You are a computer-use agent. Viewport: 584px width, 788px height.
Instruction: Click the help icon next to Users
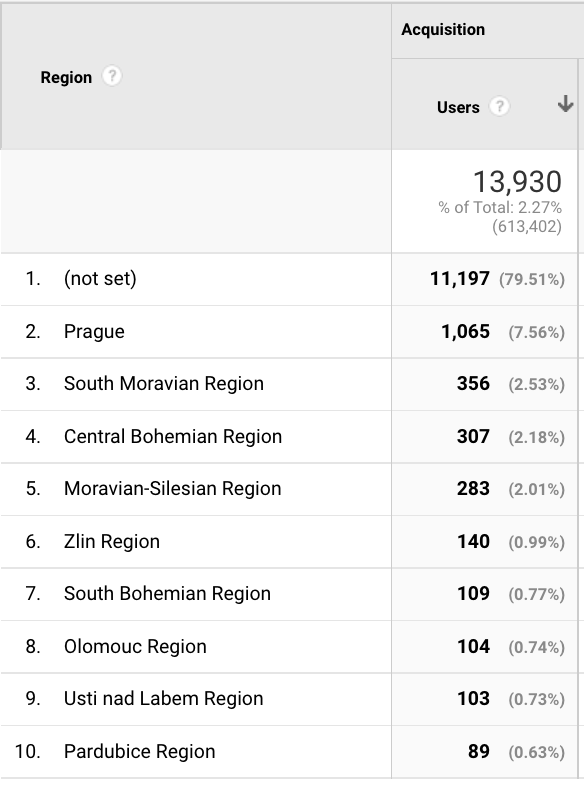(x=499, y=107)
